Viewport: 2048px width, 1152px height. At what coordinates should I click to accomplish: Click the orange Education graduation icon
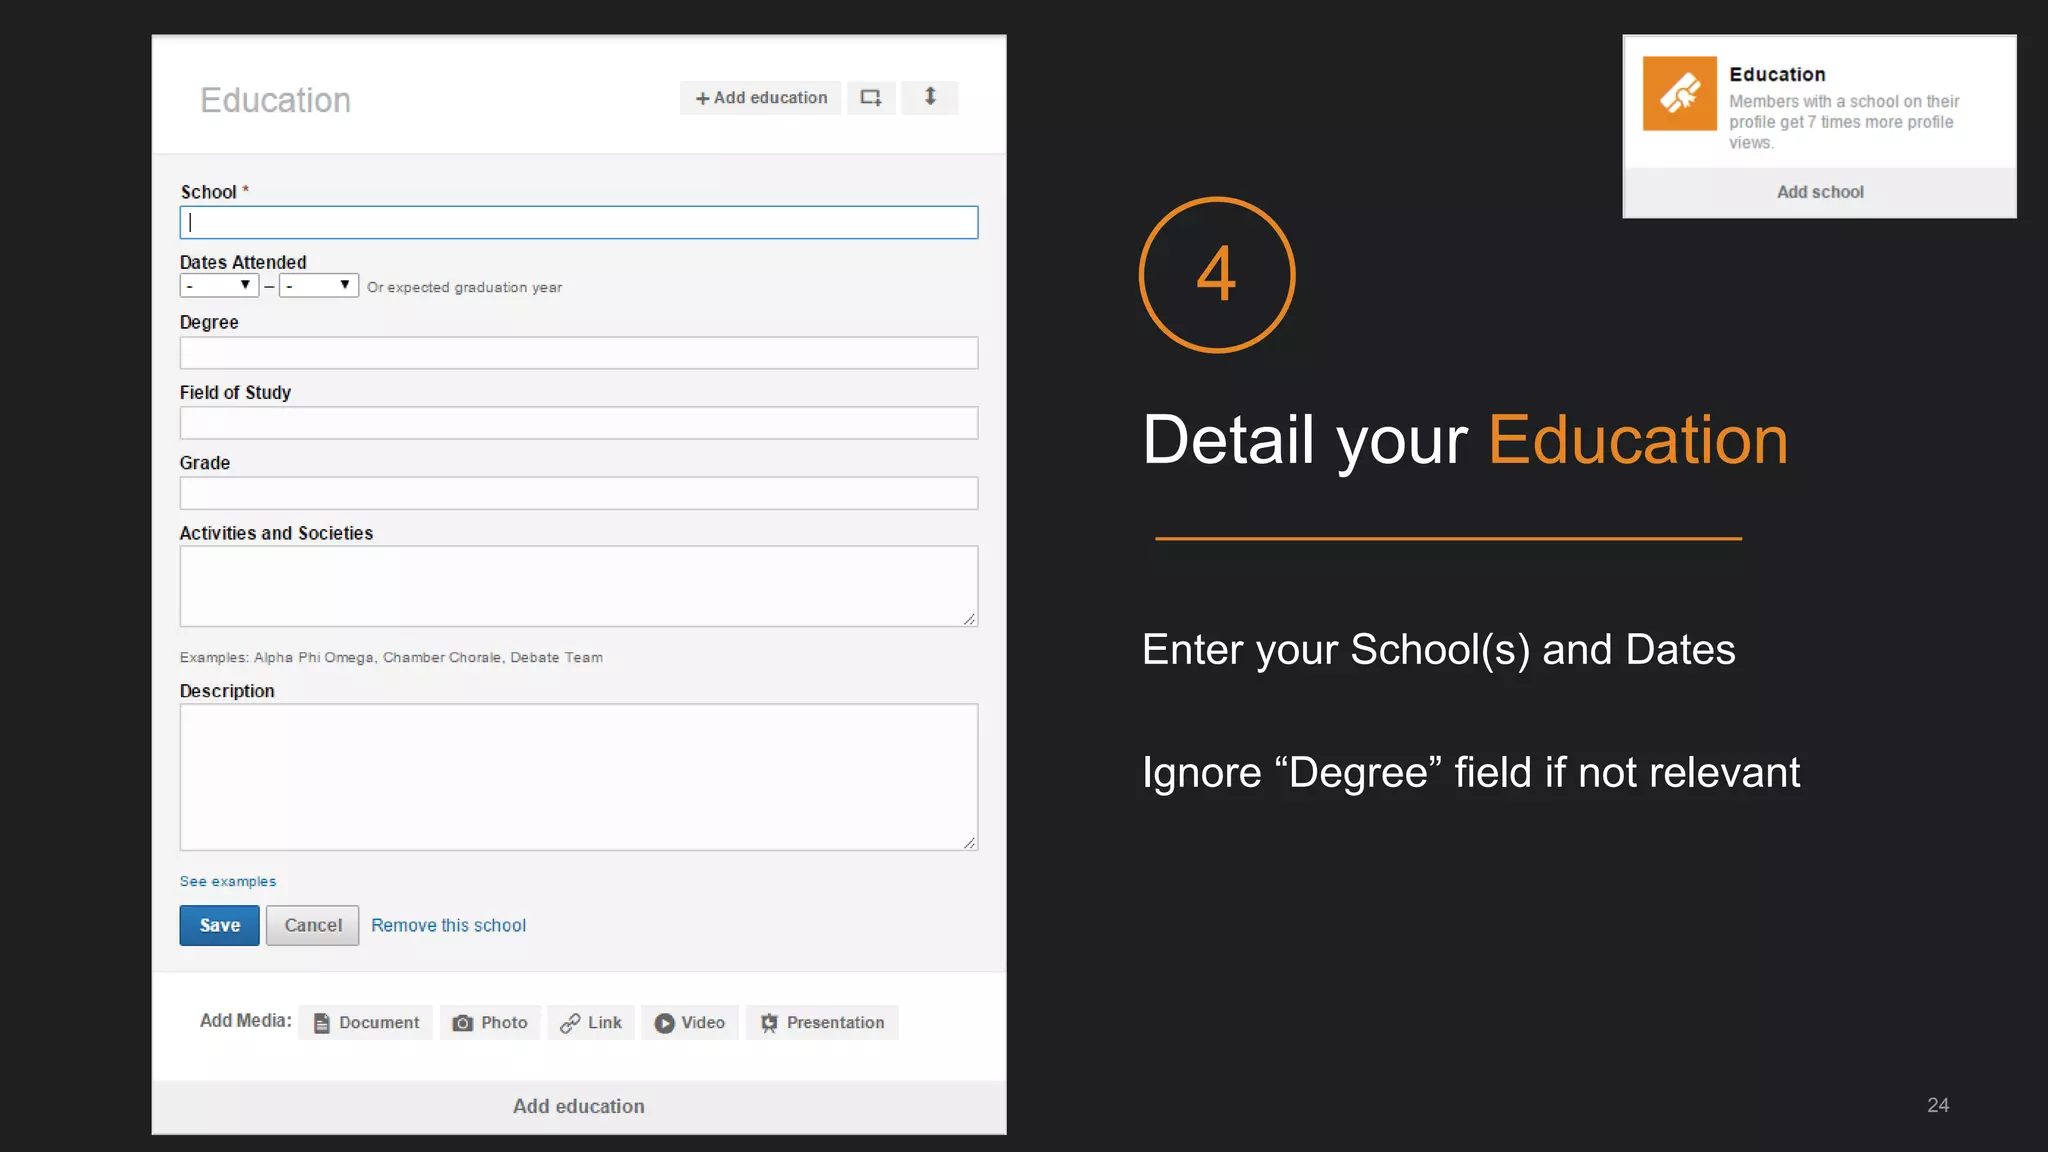pyautogui.click(x=1679, y=93)
